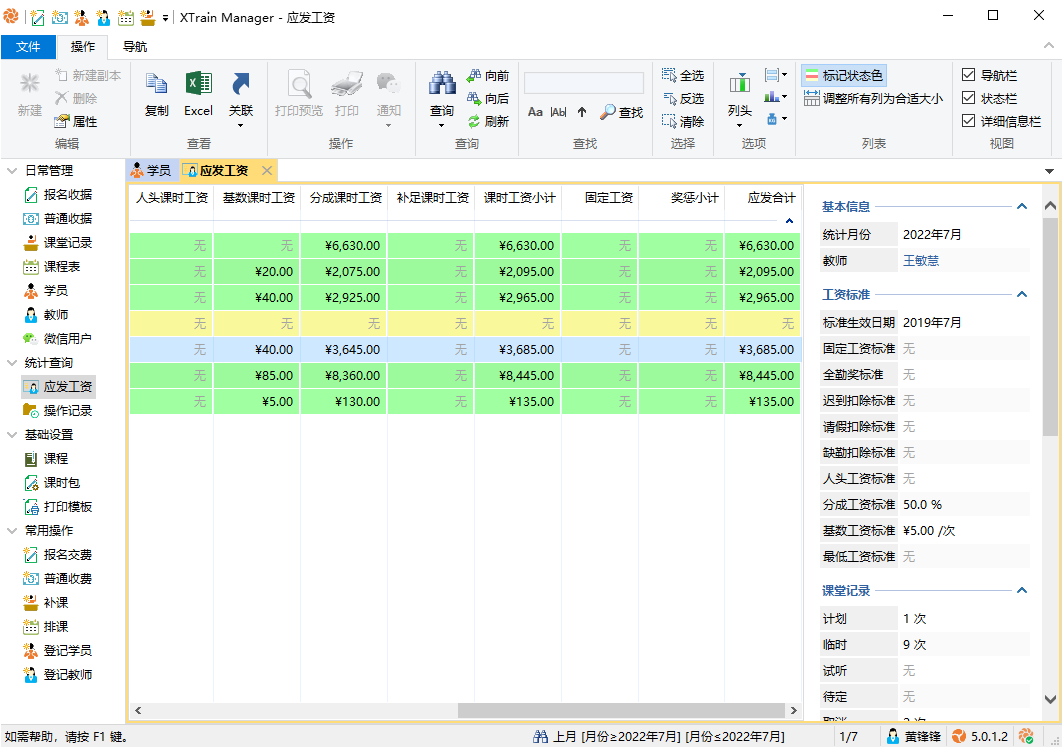1063x748 pixels.
Task: Close the 应发工资 tab
Action: (x=267, y=170)
